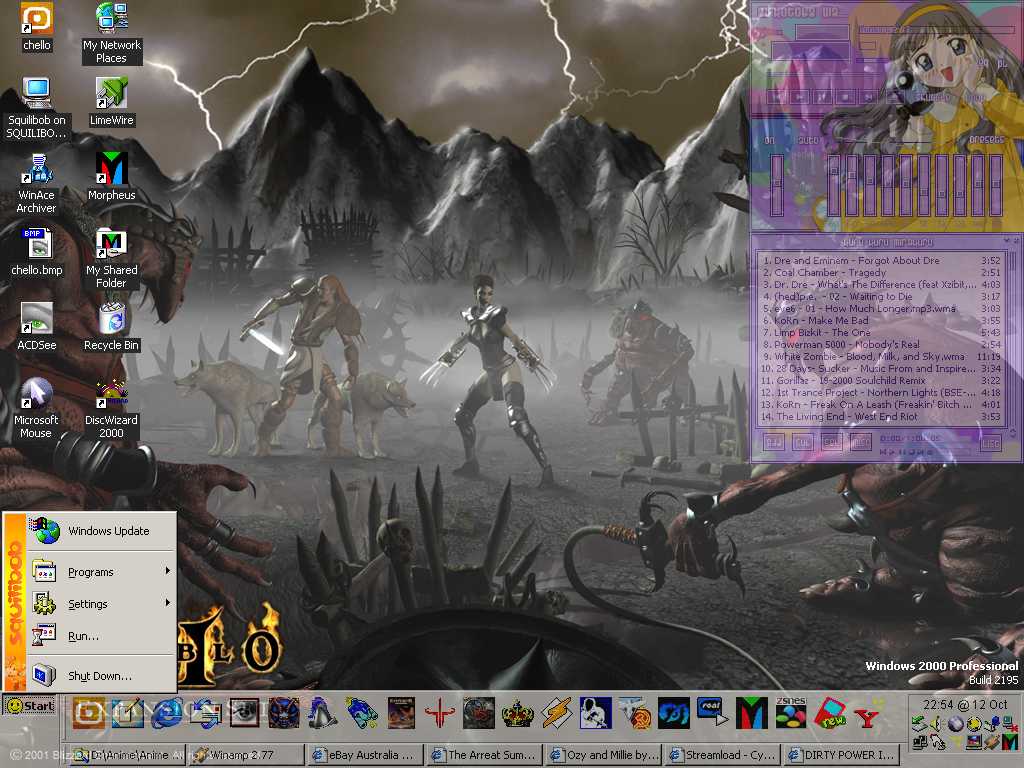Click Winamp pause button
Viewport: 1024px width, 768px height.
[822, 97]
